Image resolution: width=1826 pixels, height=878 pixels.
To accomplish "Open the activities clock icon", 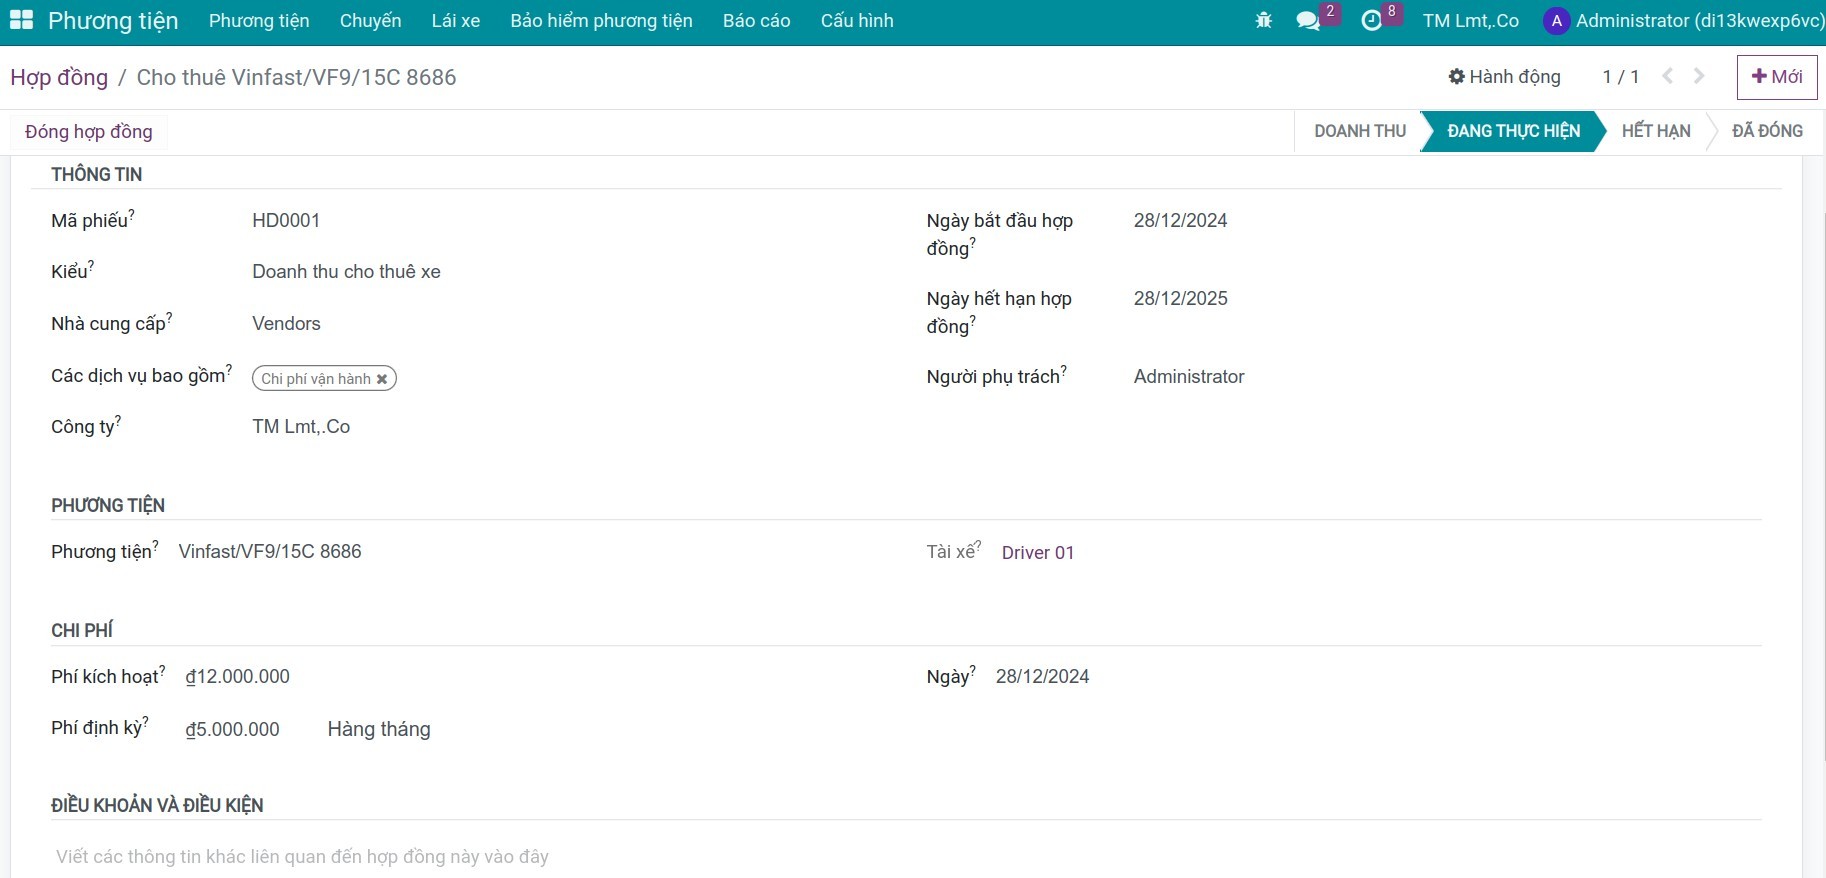I will [x=1372, y=20].
